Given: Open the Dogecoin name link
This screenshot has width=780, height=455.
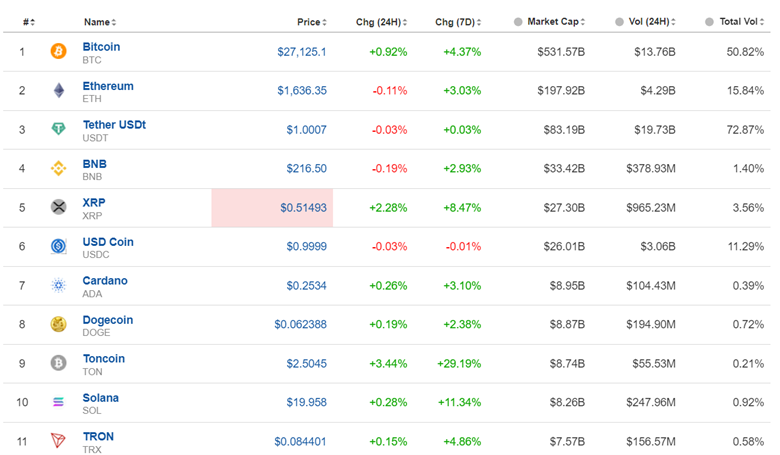Looking at the screenshot, I should (108, 320).
